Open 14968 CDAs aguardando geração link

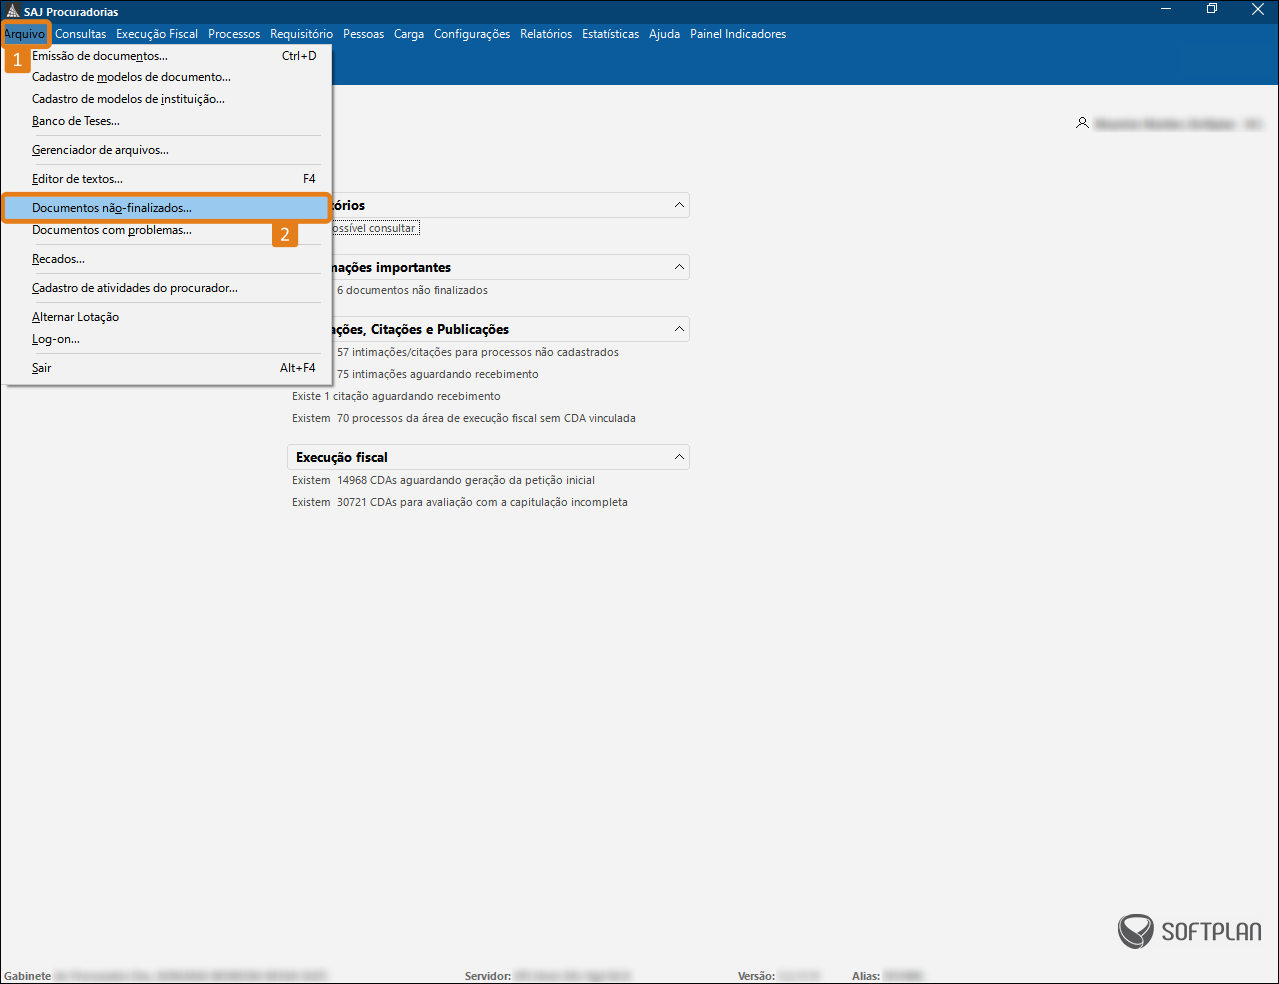point(466,480)
